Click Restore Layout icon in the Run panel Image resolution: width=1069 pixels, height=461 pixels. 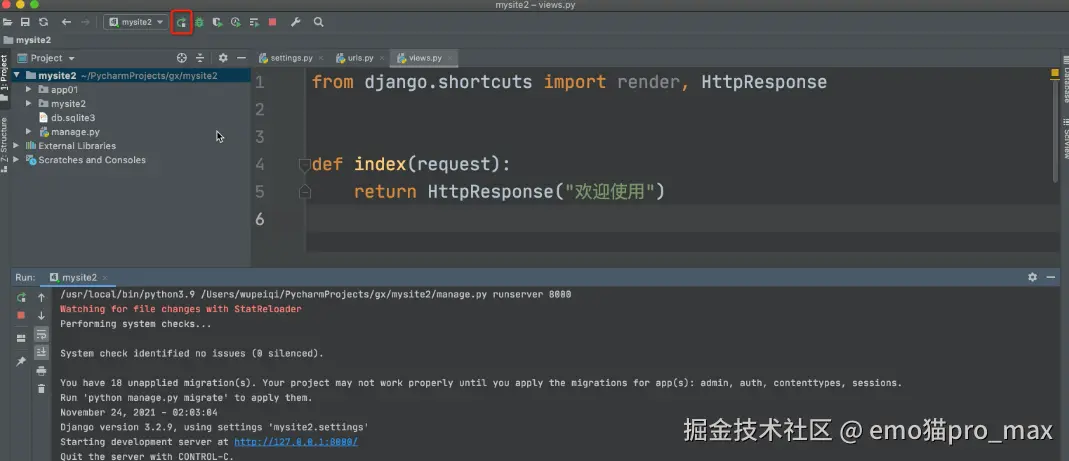point(21,338)
